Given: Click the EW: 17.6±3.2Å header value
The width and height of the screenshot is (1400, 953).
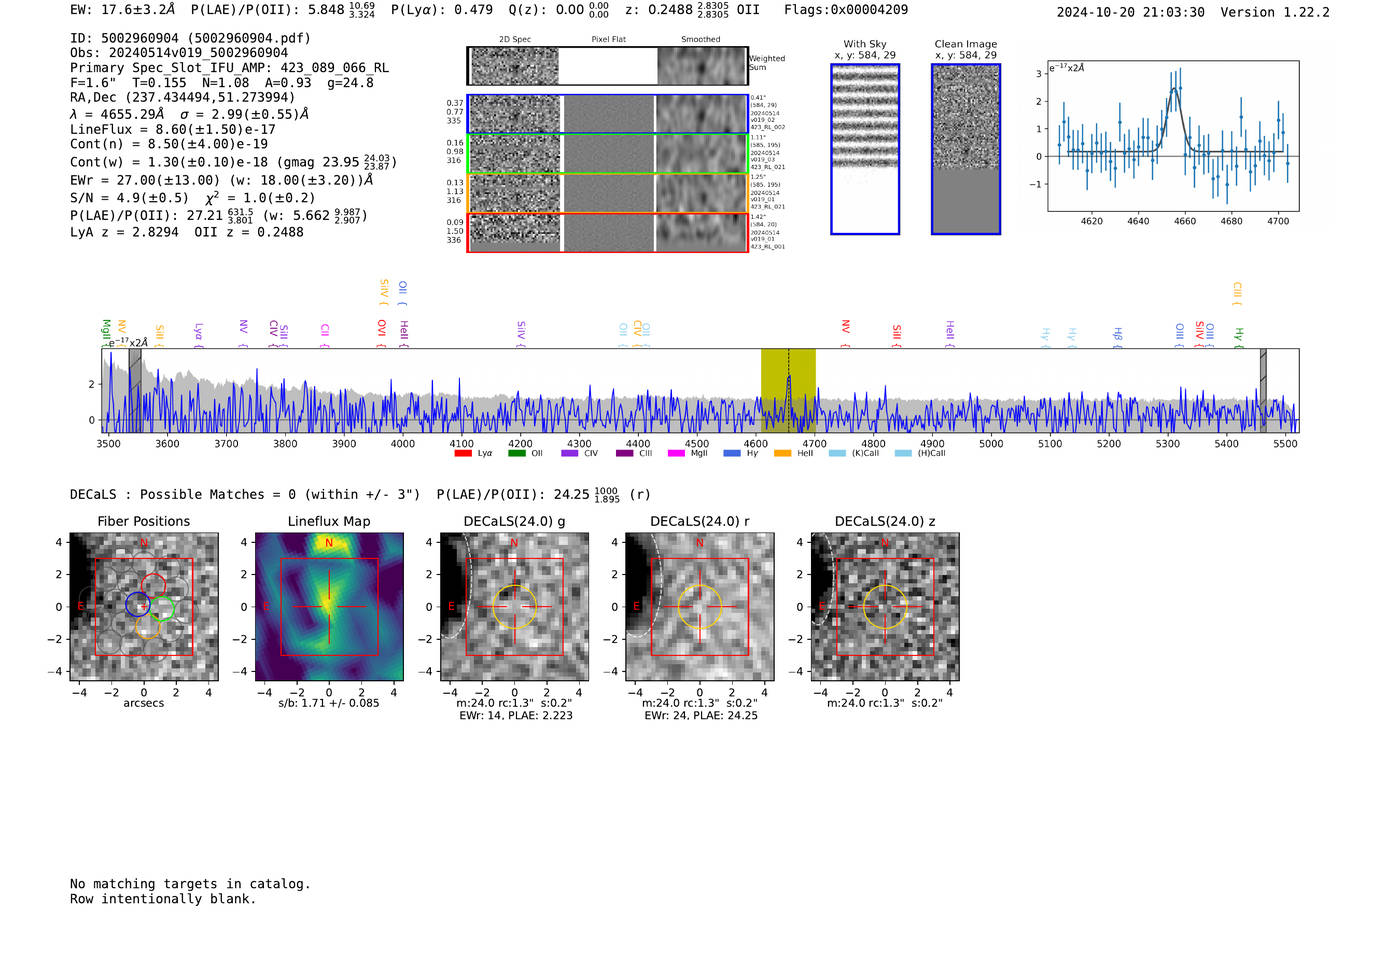Looking at the screenshot, I should tap(122, 10).
